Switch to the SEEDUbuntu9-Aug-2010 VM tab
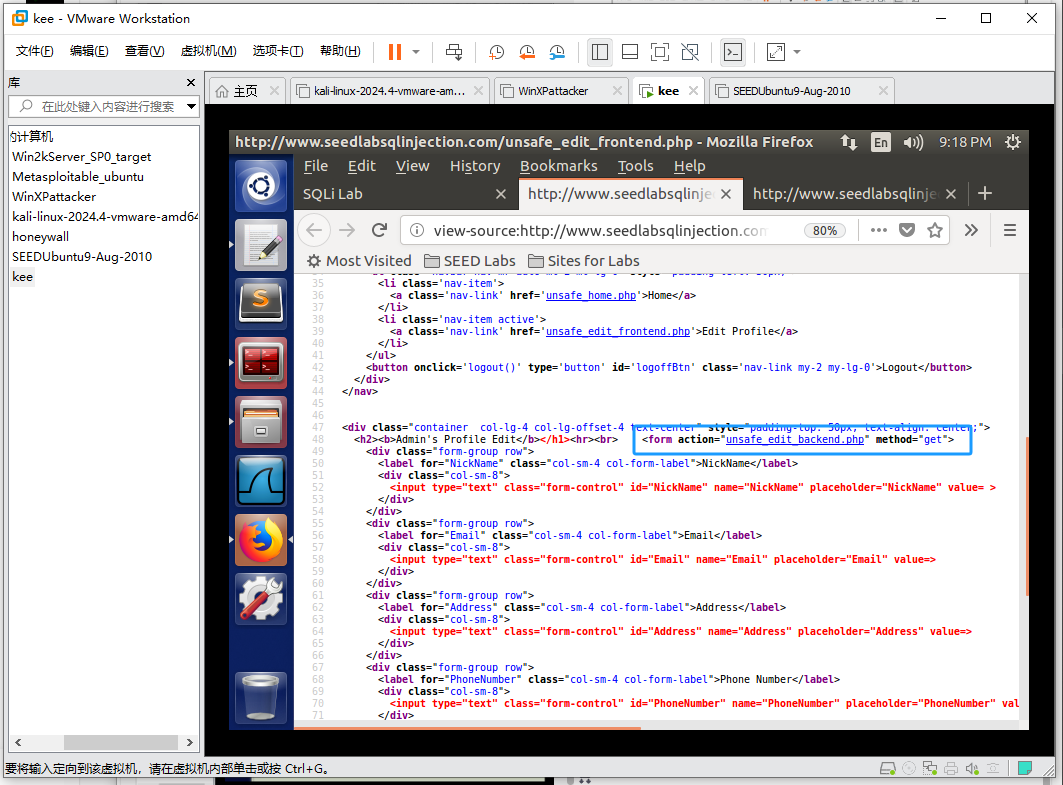 (791, 91)
